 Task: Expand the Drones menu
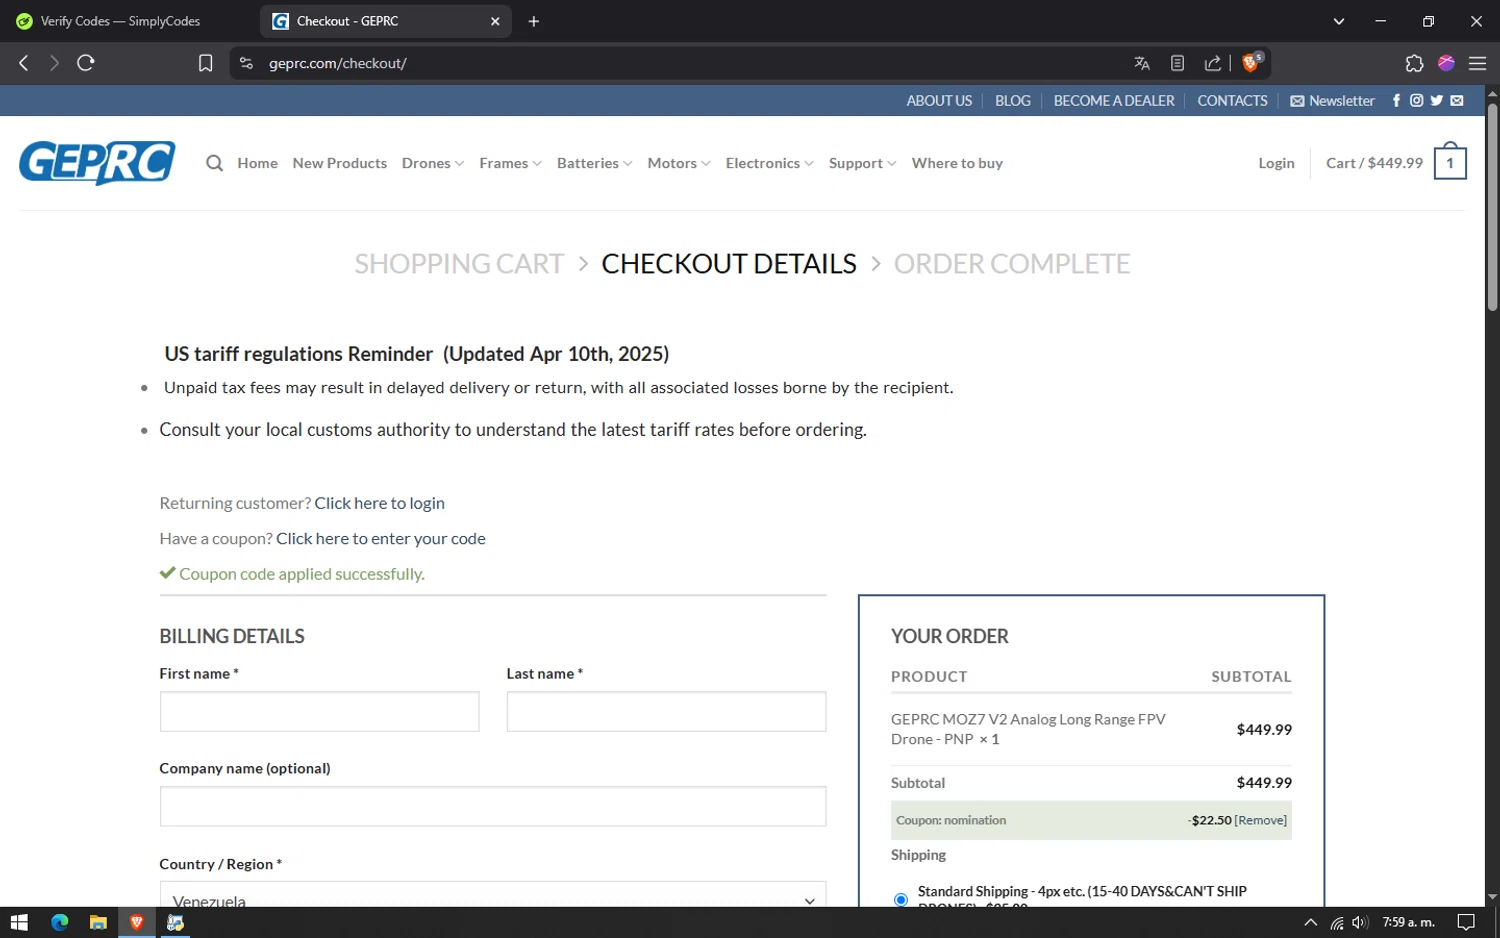coord(432,163)
